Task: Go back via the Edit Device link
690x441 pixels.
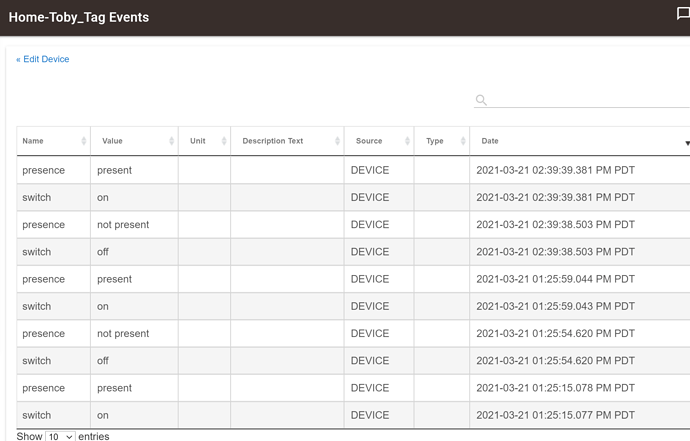Action: point(43,59)
